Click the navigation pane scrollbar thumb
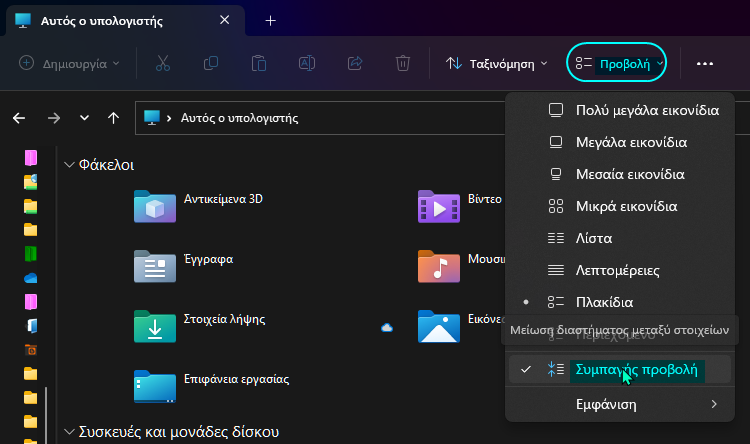This screenshot has width=750, height=444. point(46,415)
